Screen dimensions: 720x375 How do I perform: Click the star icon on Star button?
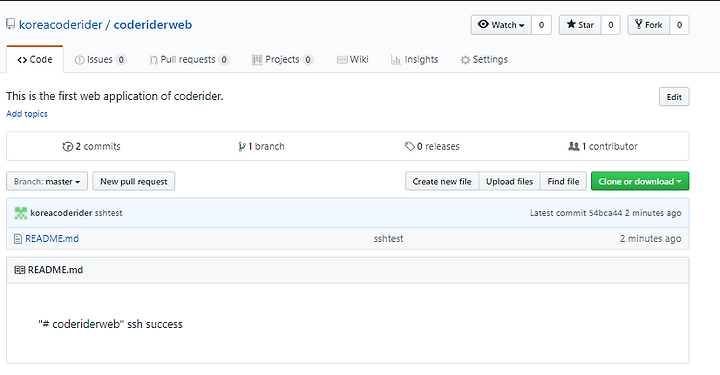(571, 24)
